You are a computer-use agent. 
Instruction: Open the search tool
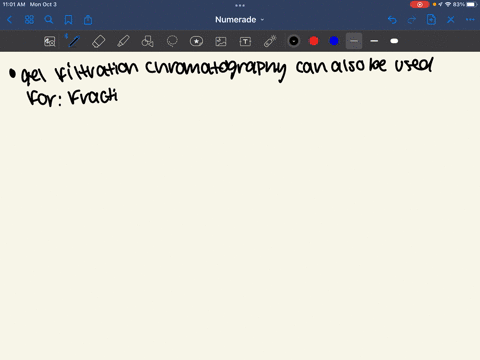tap(49, 20)
